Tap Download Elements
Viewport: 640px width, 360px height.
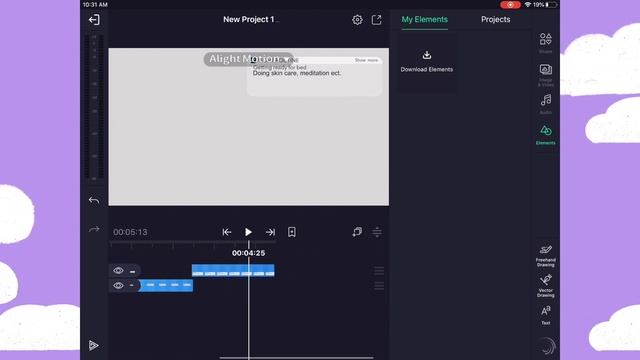[427, 61]
